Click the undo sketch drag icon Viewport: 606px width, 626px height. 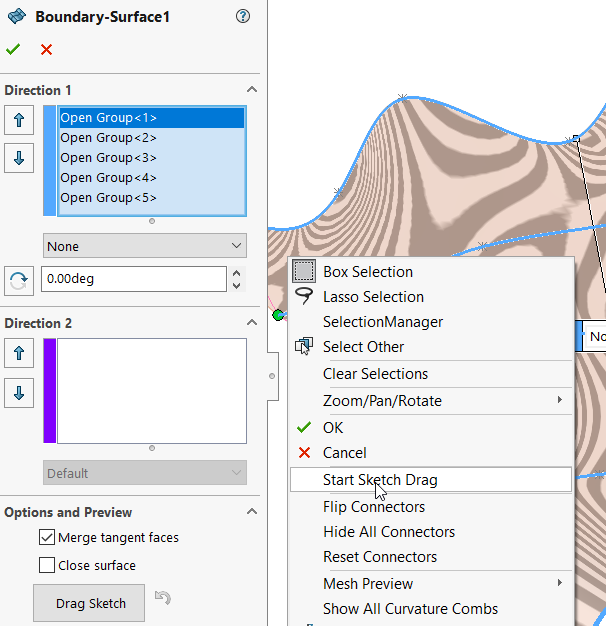tap(163, 597)
